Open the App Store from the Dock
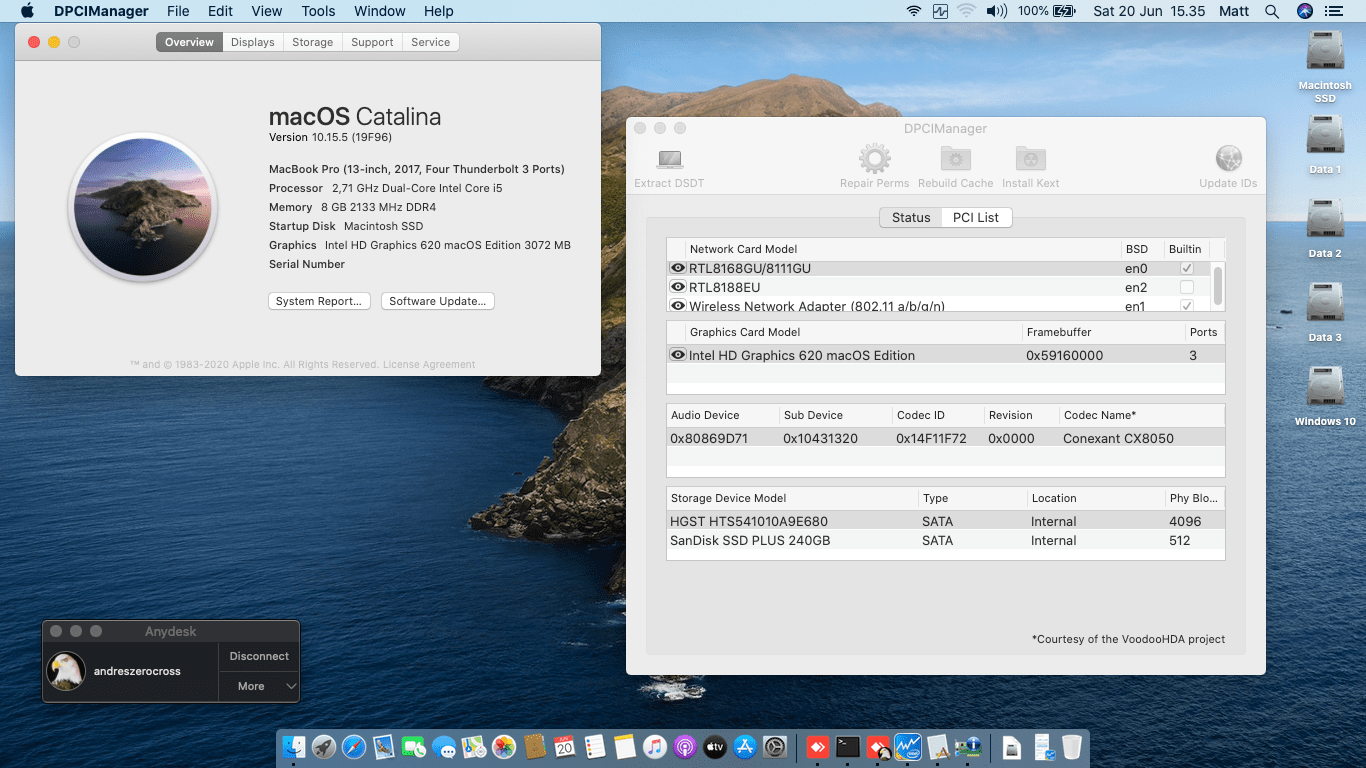This screenshot has height=768, width=1366. coord(743,746)
